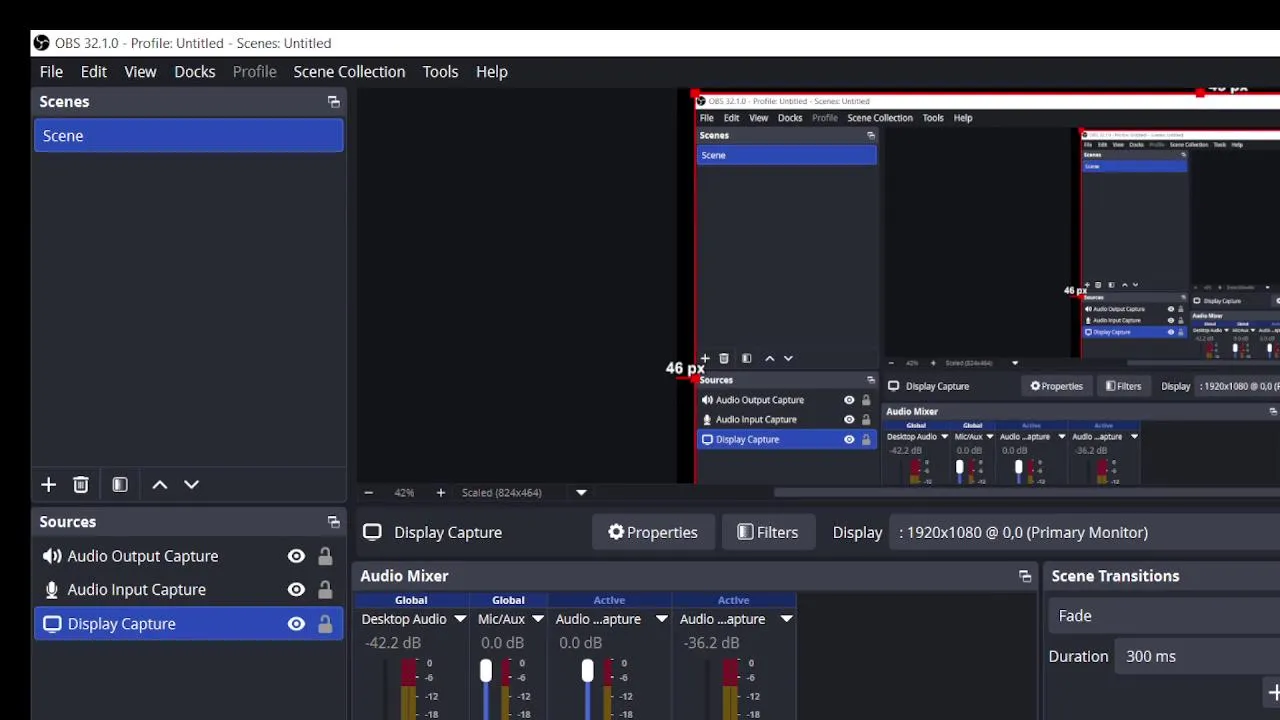Open the File menu
Image resolution: width=1280 pixels, height=720 pixels.
(51, 72)
